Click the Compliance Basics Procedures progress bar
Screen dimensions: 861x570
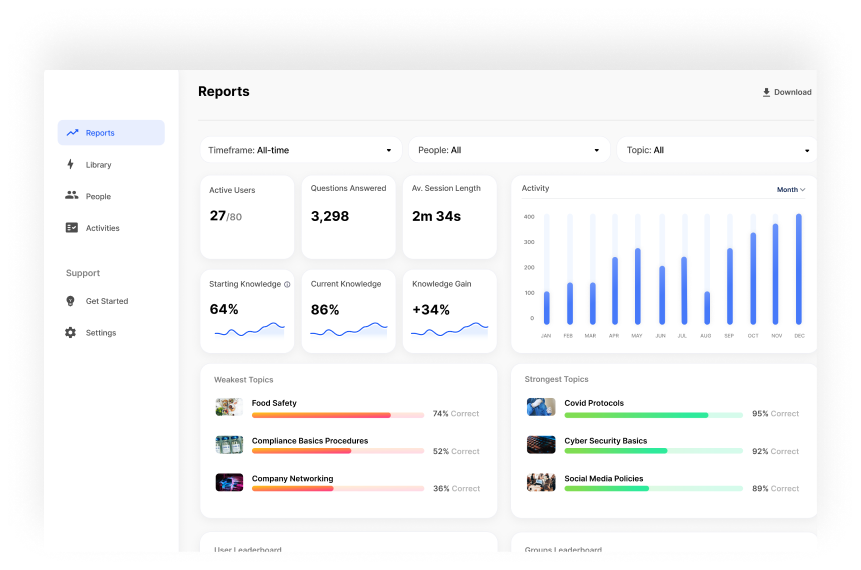click(x=338, y=451)
